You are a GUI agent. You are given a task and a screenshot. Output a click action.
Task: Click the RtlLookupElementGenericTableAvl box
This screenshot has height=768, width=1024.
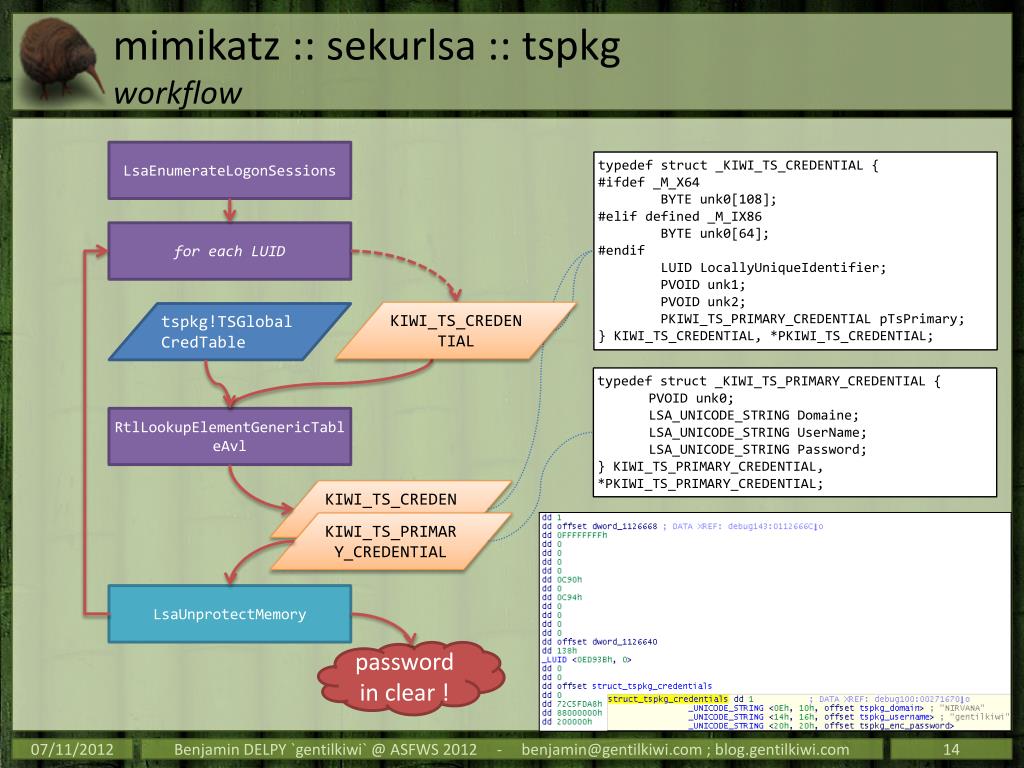pyautogui.click(x=230, y=436)
